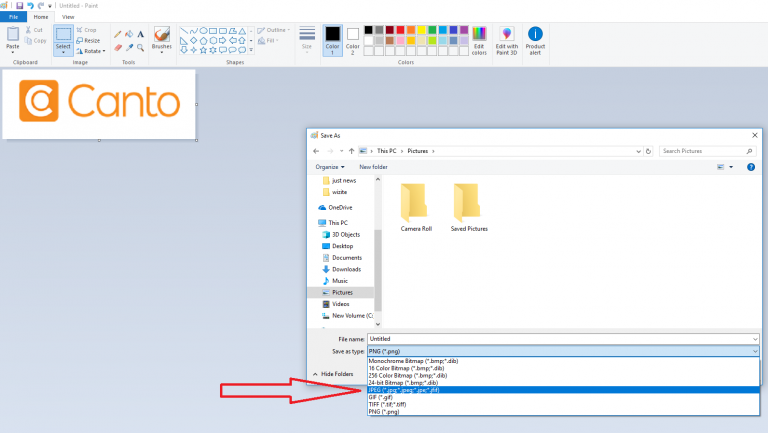The height and width of the screenshot is (433, 768).
Task: Open the File menu tab
Action: coord(13,17)
